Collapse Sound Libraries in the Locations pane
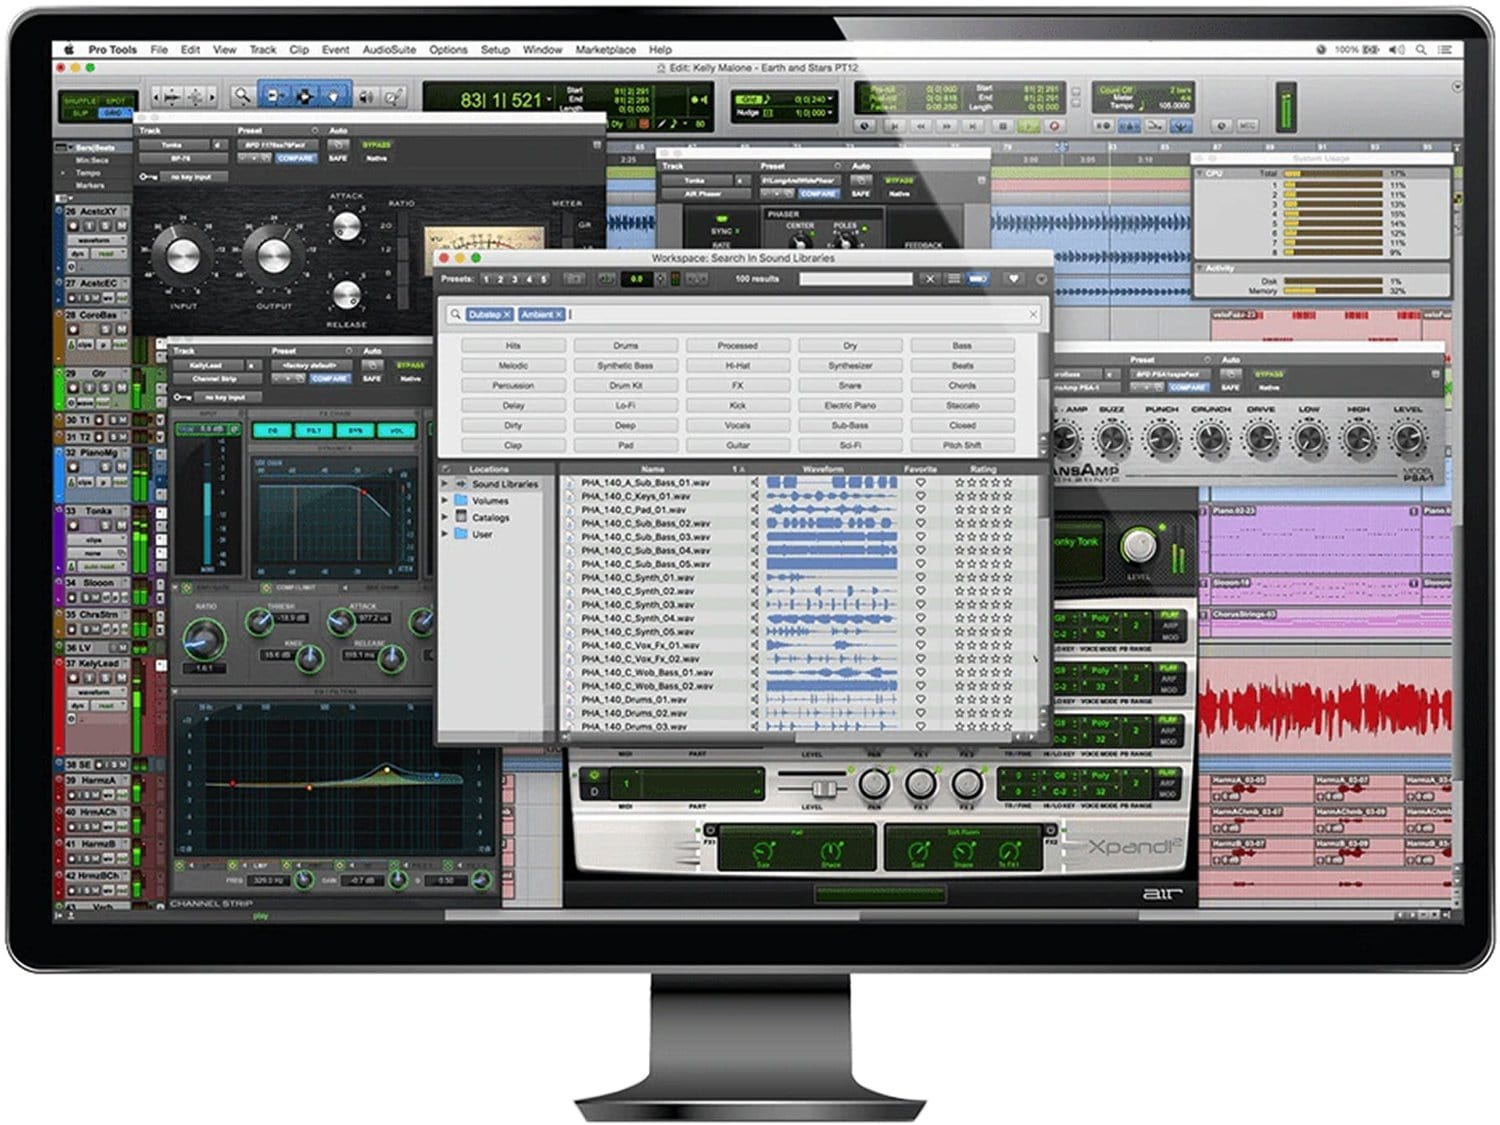 coord(445,484)
